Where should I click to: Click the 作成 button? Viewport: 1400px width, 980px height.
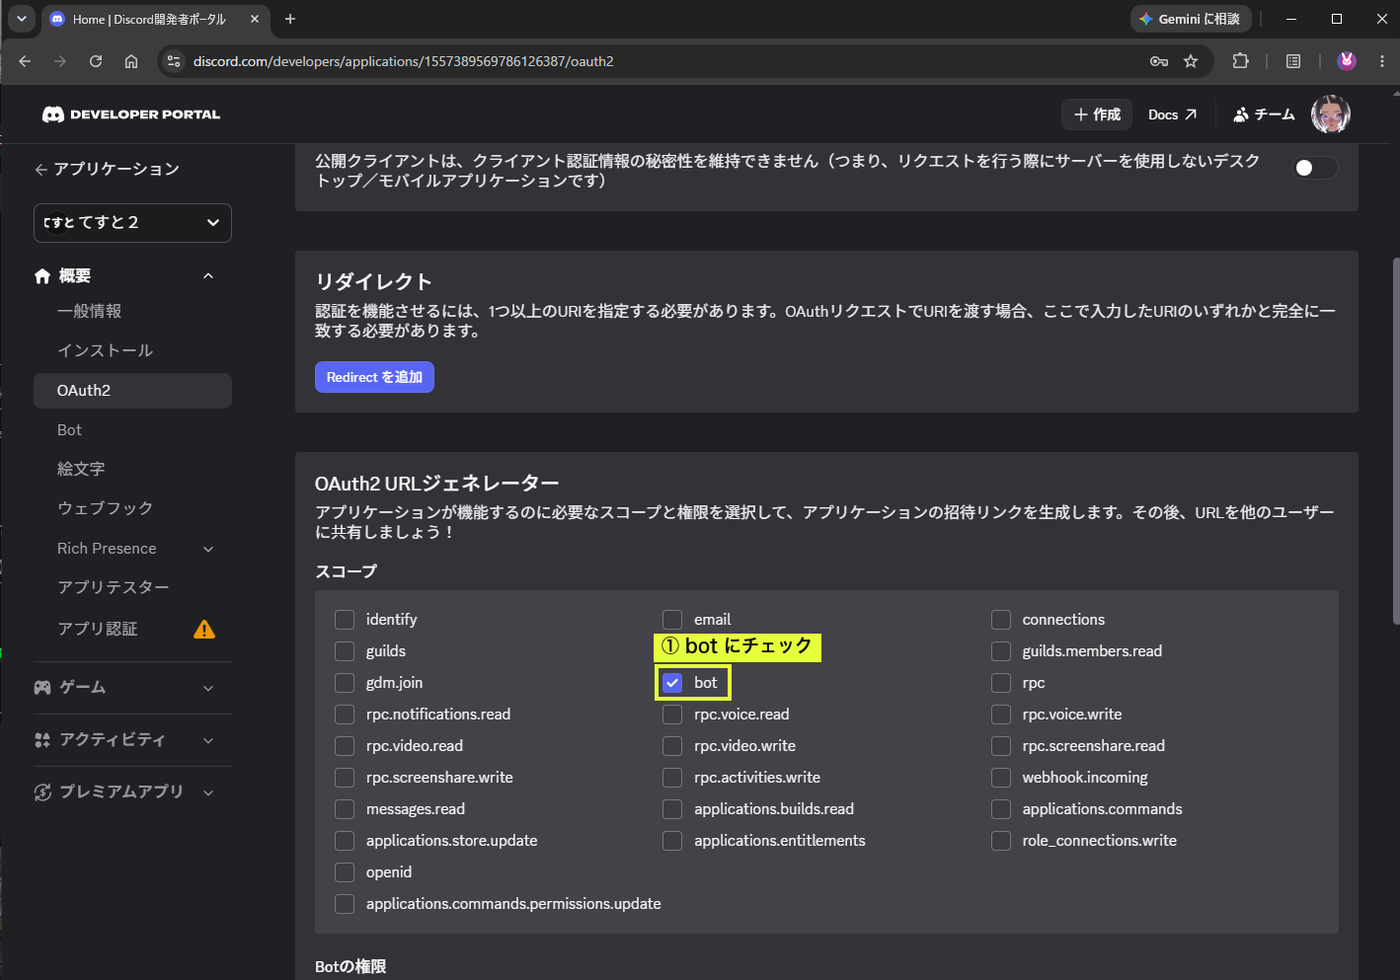tap(1097, 115)
